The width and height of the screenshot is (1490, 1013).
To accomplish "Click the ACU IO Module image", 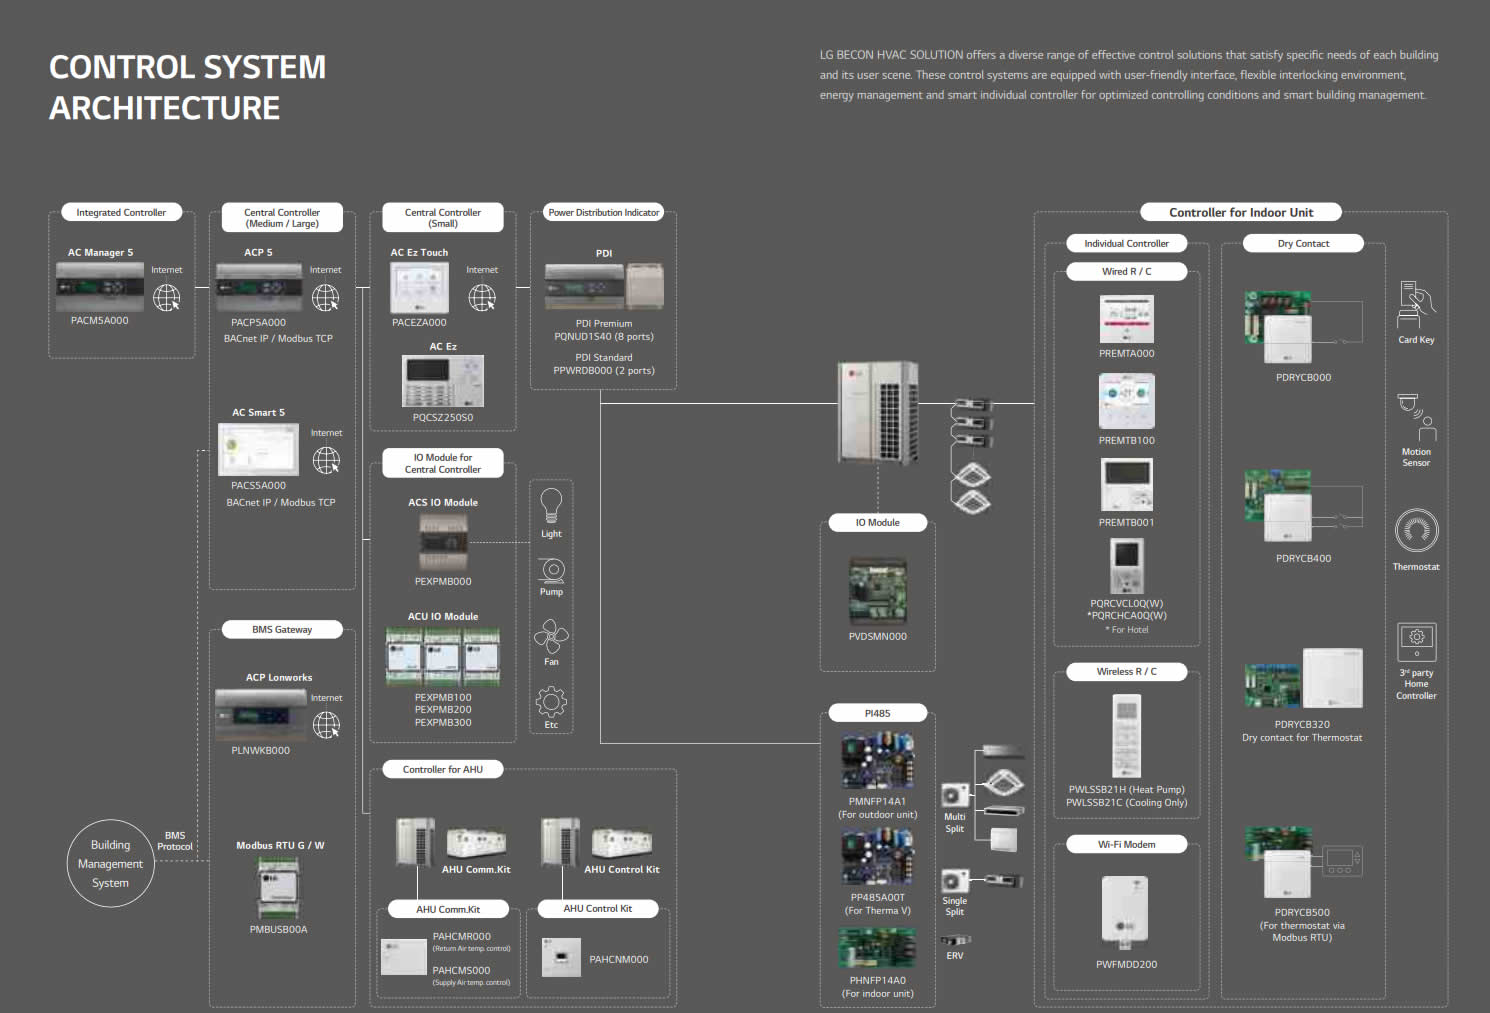I will (x=443, y=657).
